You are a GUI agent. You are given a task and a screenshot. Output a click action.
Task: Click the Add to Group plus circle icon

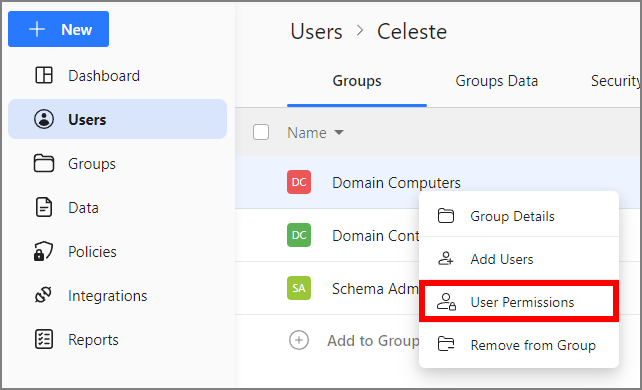[x=299, y=340]
